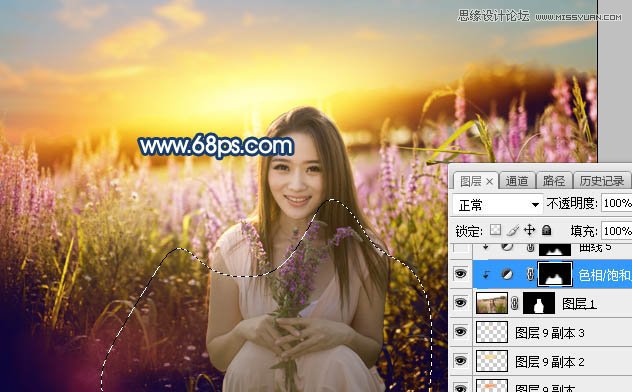Open the 历史记录 (History) tab

(x=602, y=181)
